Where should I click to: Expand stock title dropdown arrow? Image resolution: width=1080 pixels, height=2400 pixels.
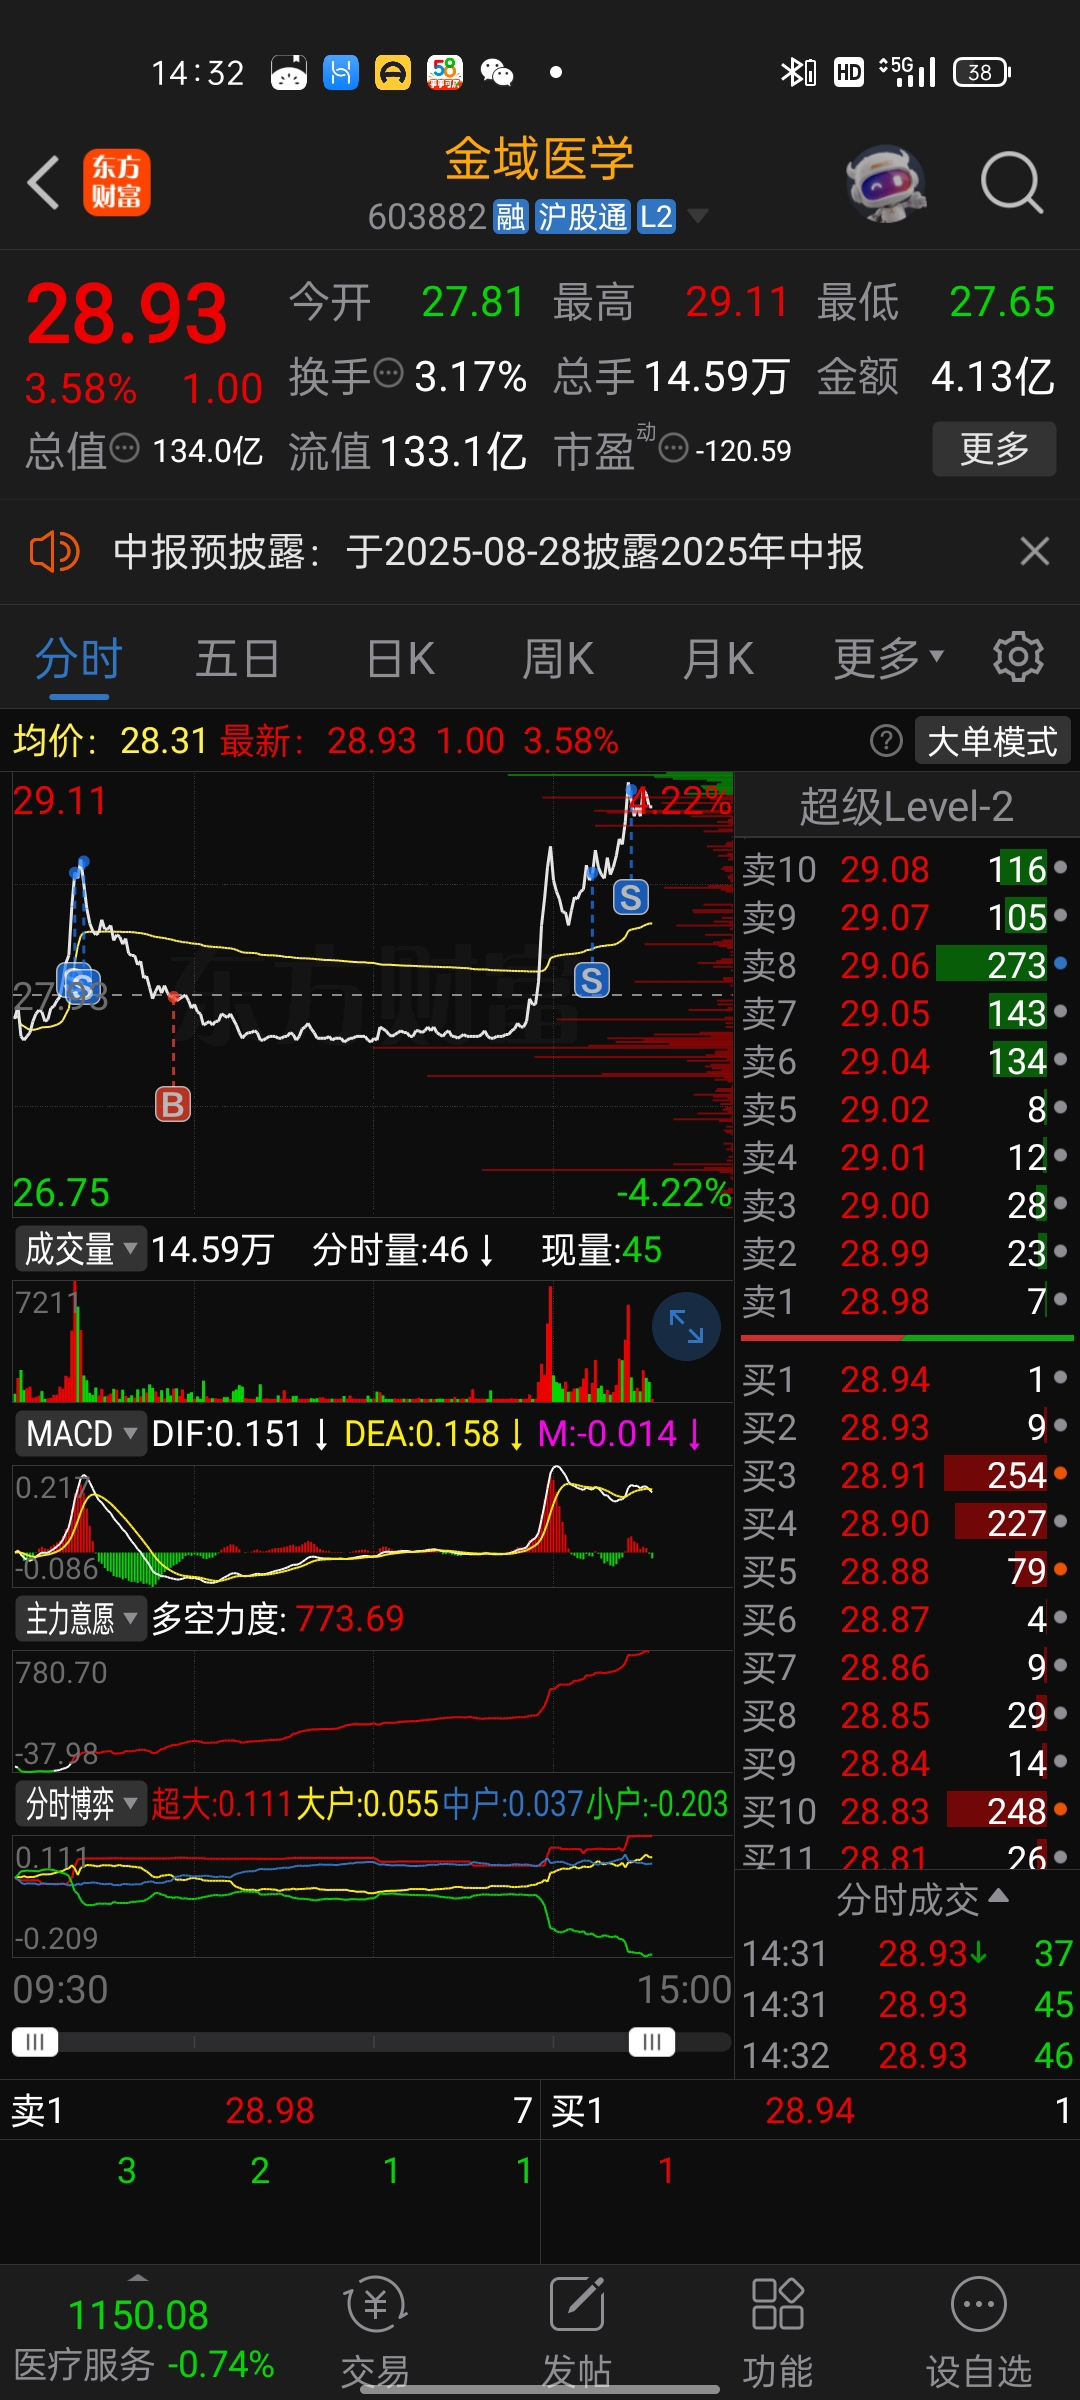698,216
